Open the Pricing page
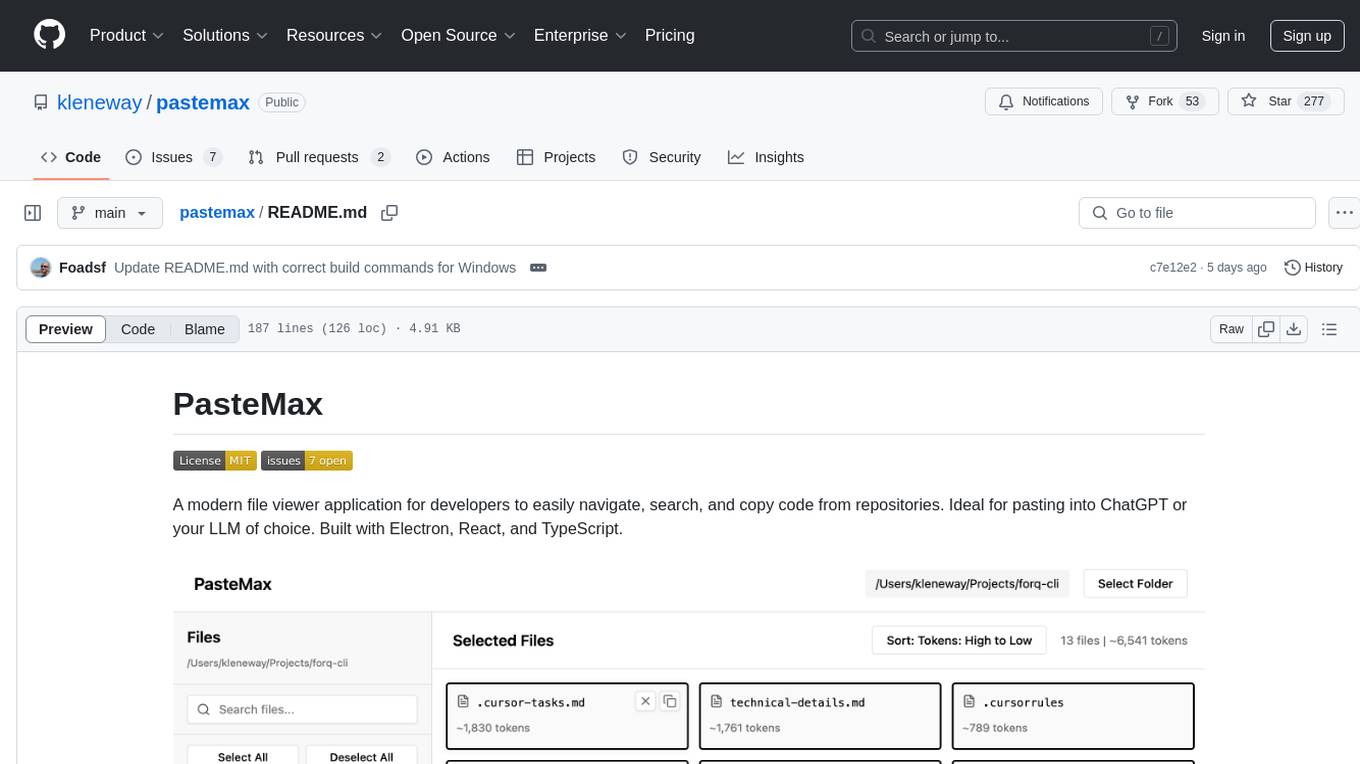 pos(670,35)
